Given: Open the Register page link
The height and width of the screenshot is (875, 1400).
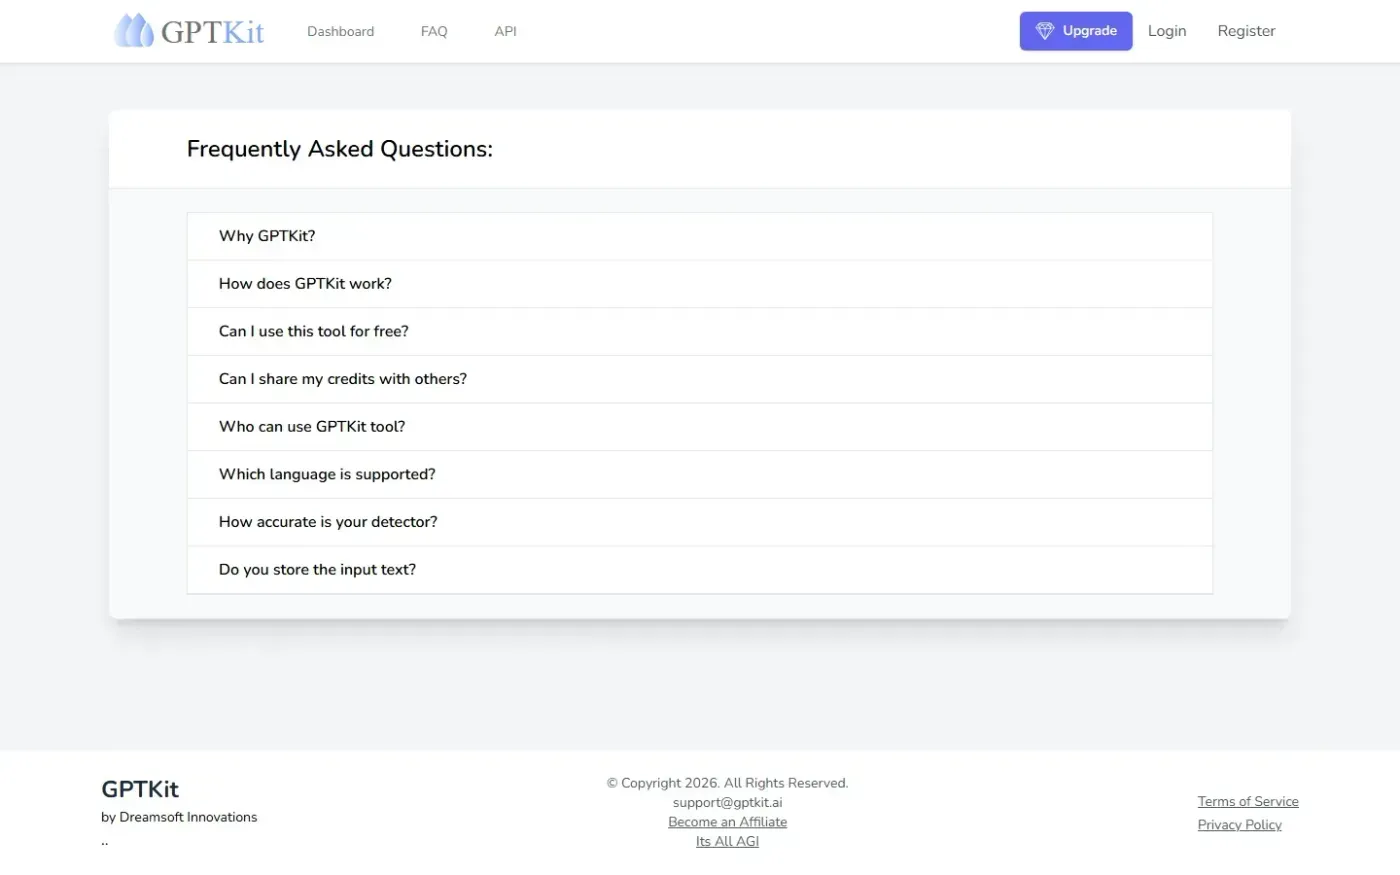Looking at the screenshot, I should coord(1246,31).
